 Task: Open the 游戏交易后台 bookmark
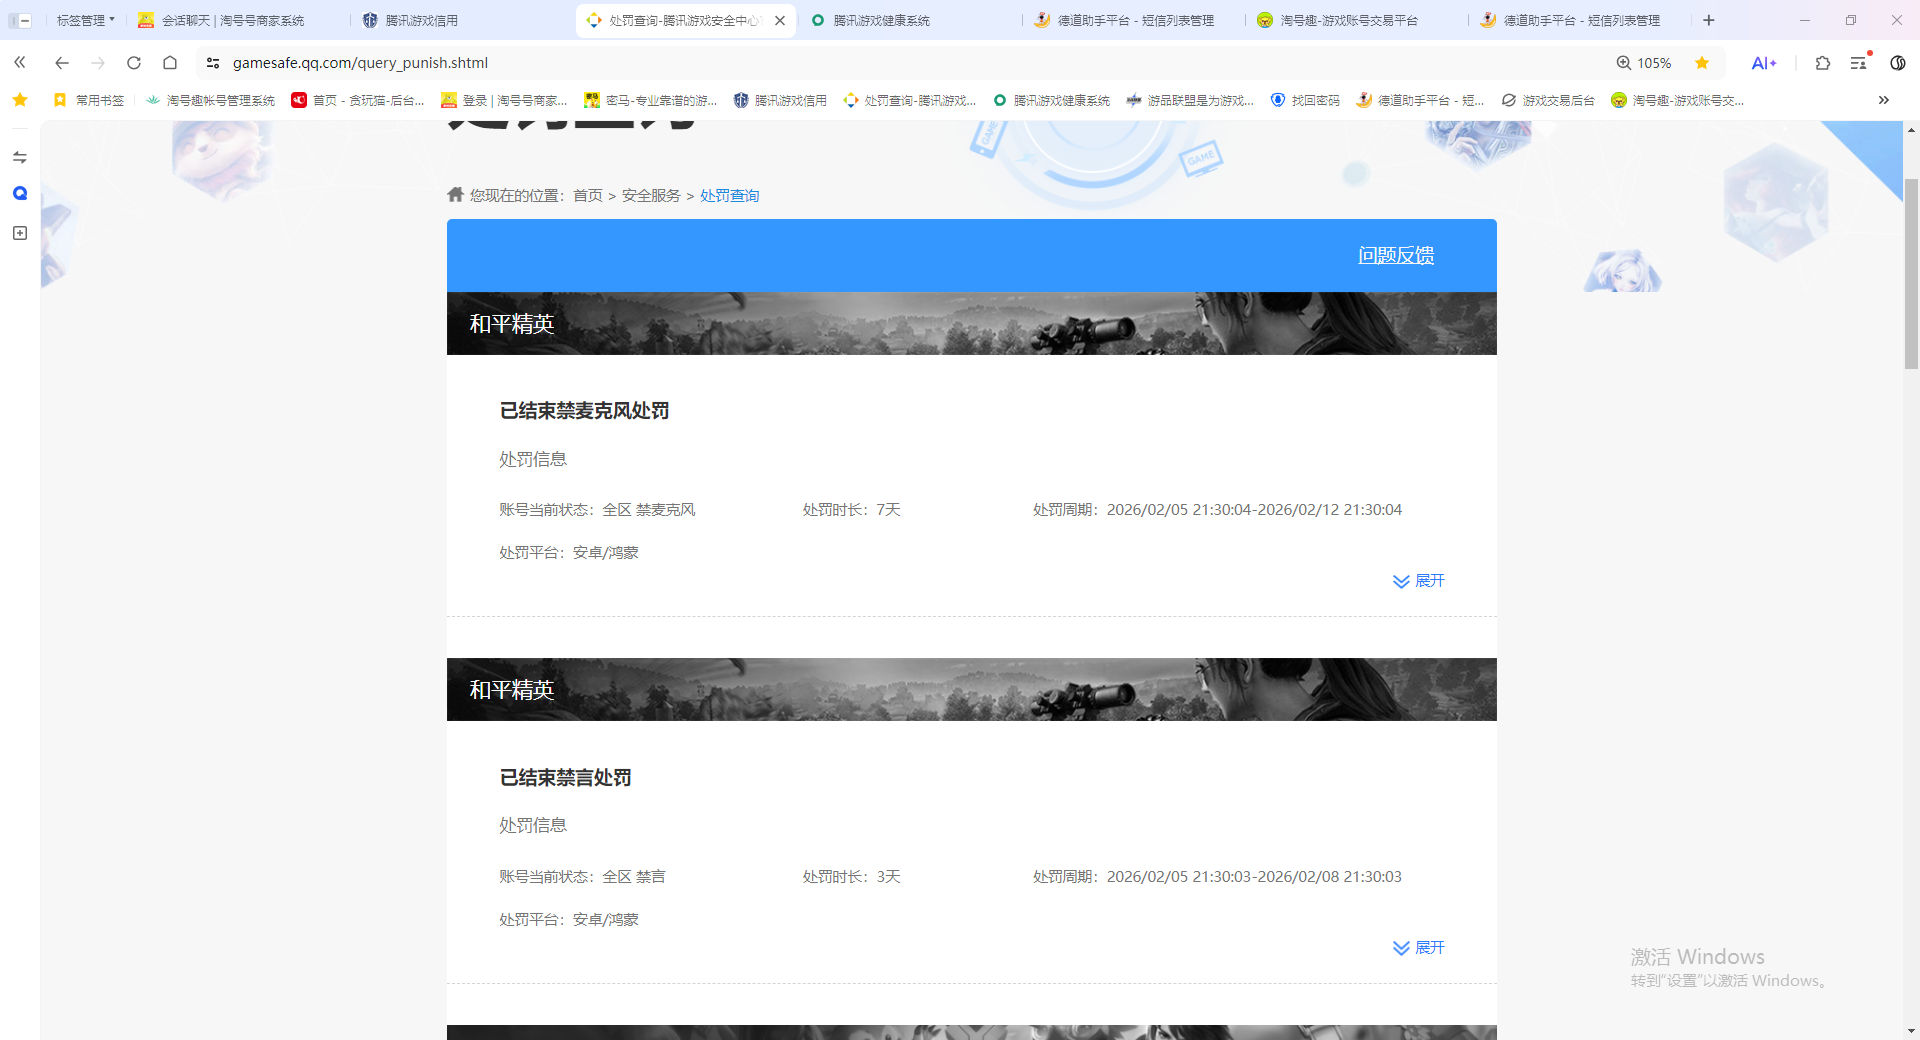click(x=1547, y=100)
